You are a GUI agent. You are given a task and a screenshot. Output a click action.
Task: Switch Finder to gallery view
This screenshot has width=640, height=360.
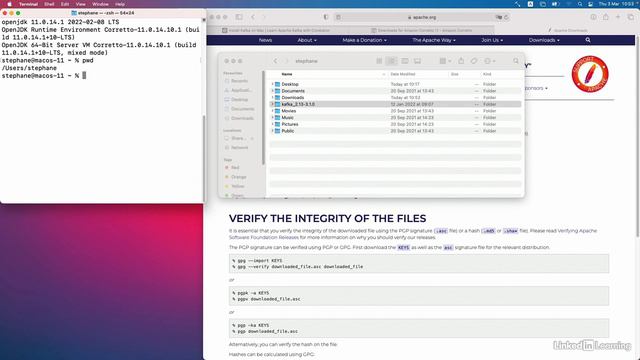click(x=417, y=61)
